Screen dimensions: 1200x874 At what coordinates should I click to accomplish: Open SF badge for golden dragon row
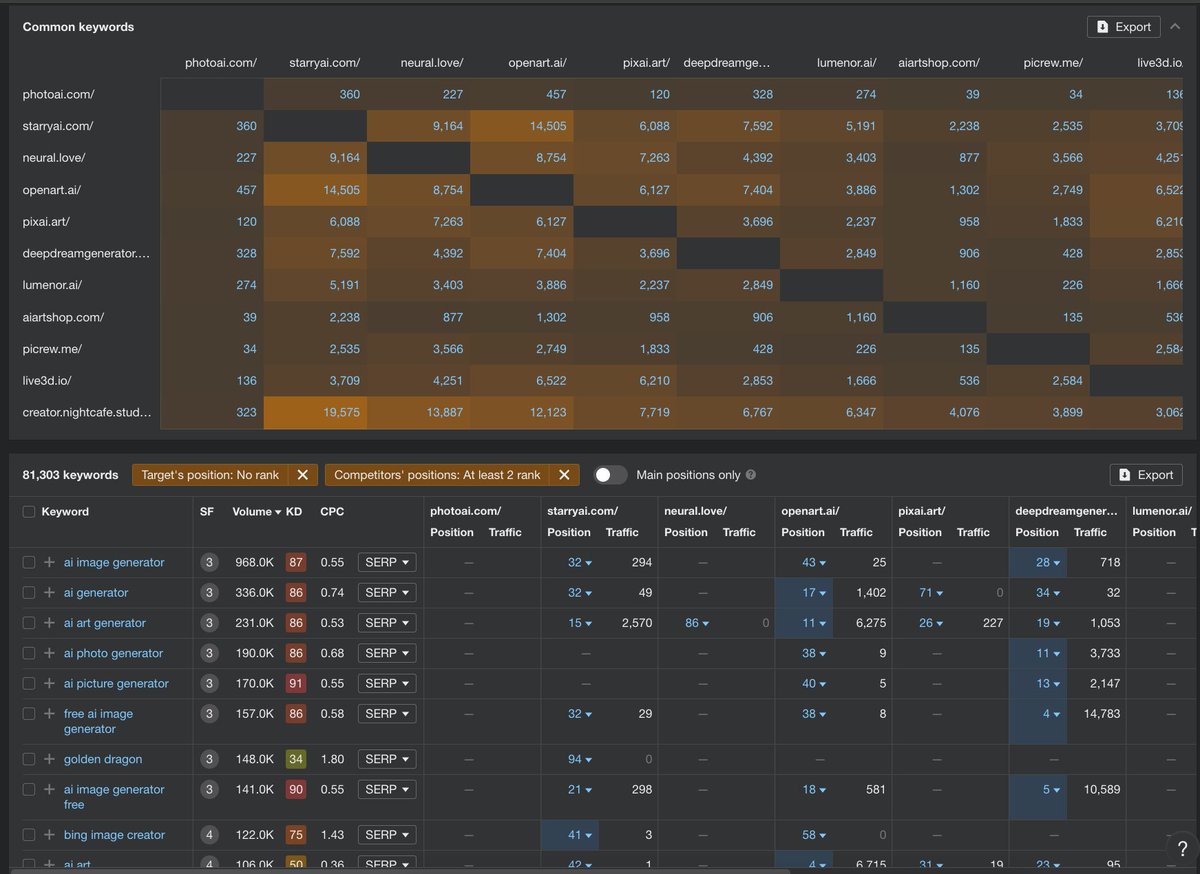point(209,759)
